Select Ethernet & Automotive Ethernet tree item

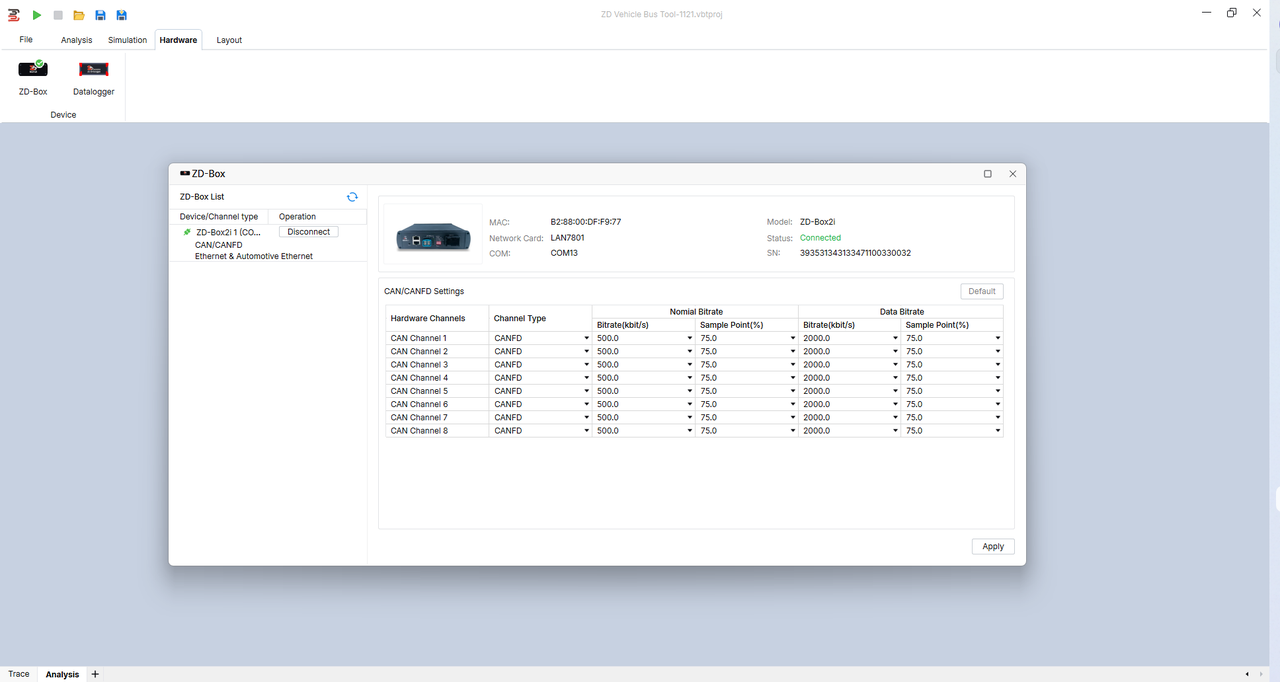coord(254,256)
